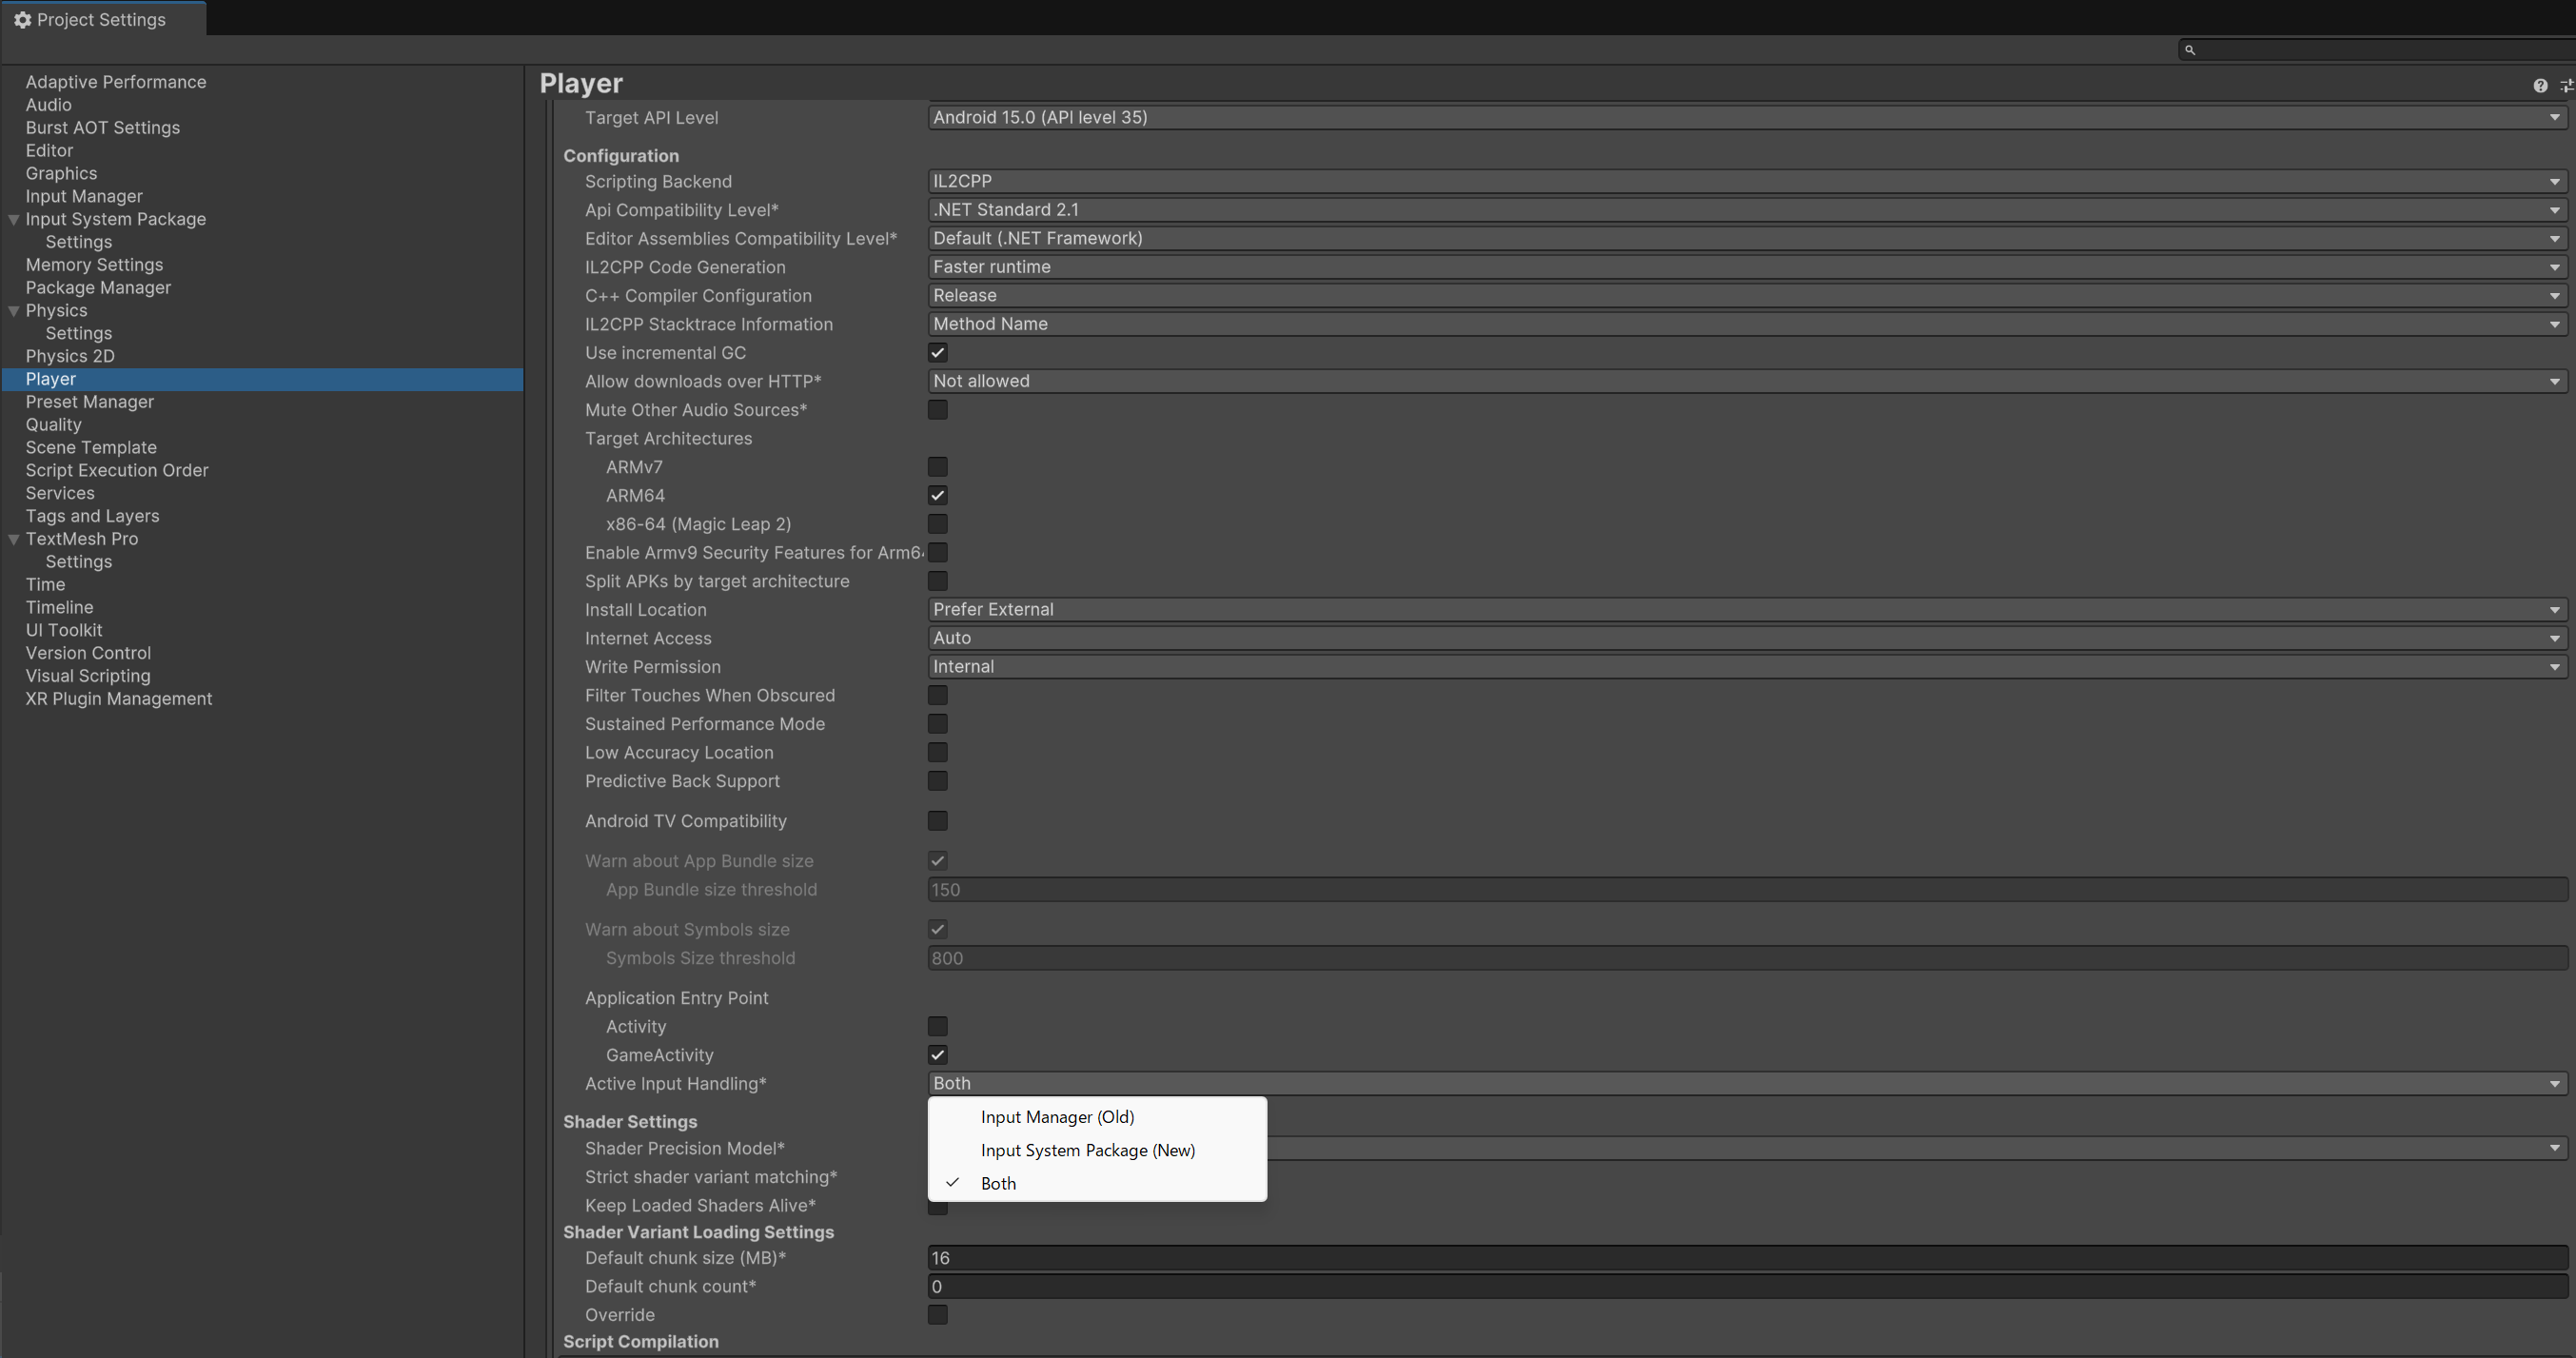Viewport: 2576px width, 1358px height.
Task: Open the Install Location dropdown
Action: (x=1746, y=610)
